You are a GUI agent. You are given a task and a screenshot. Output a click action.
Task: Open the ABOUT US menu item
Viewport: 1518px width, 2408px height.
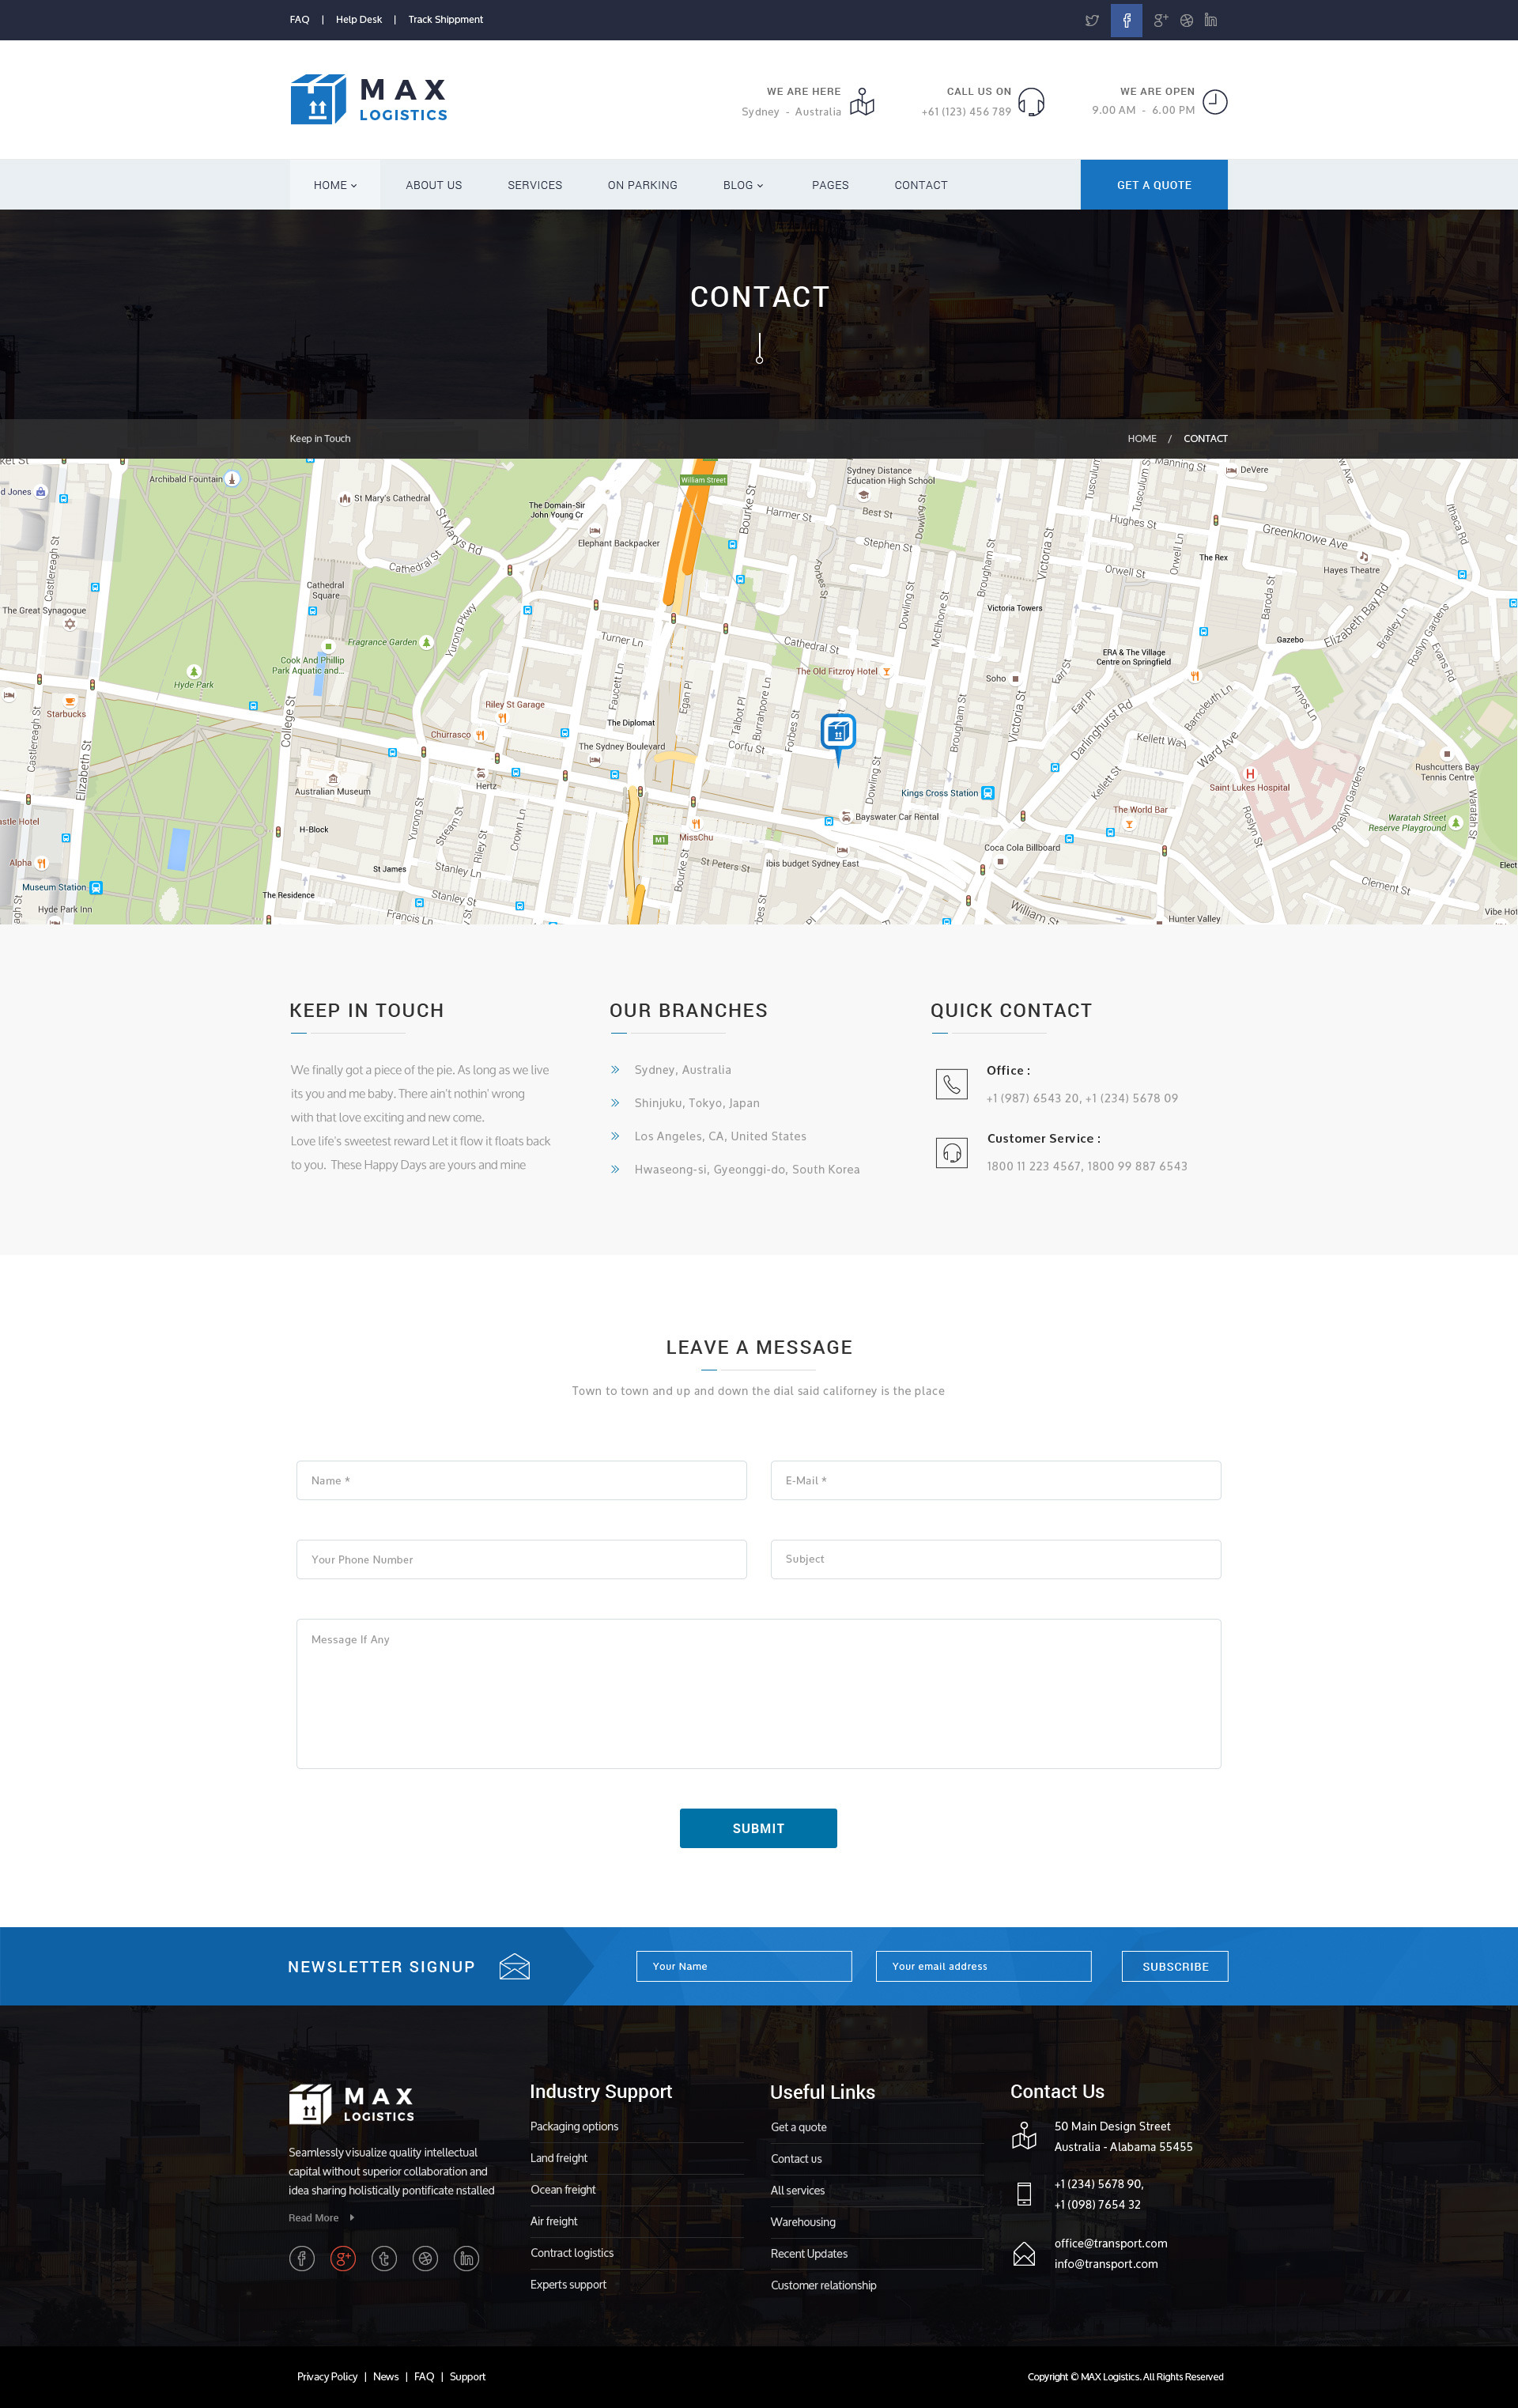[433, 185]
